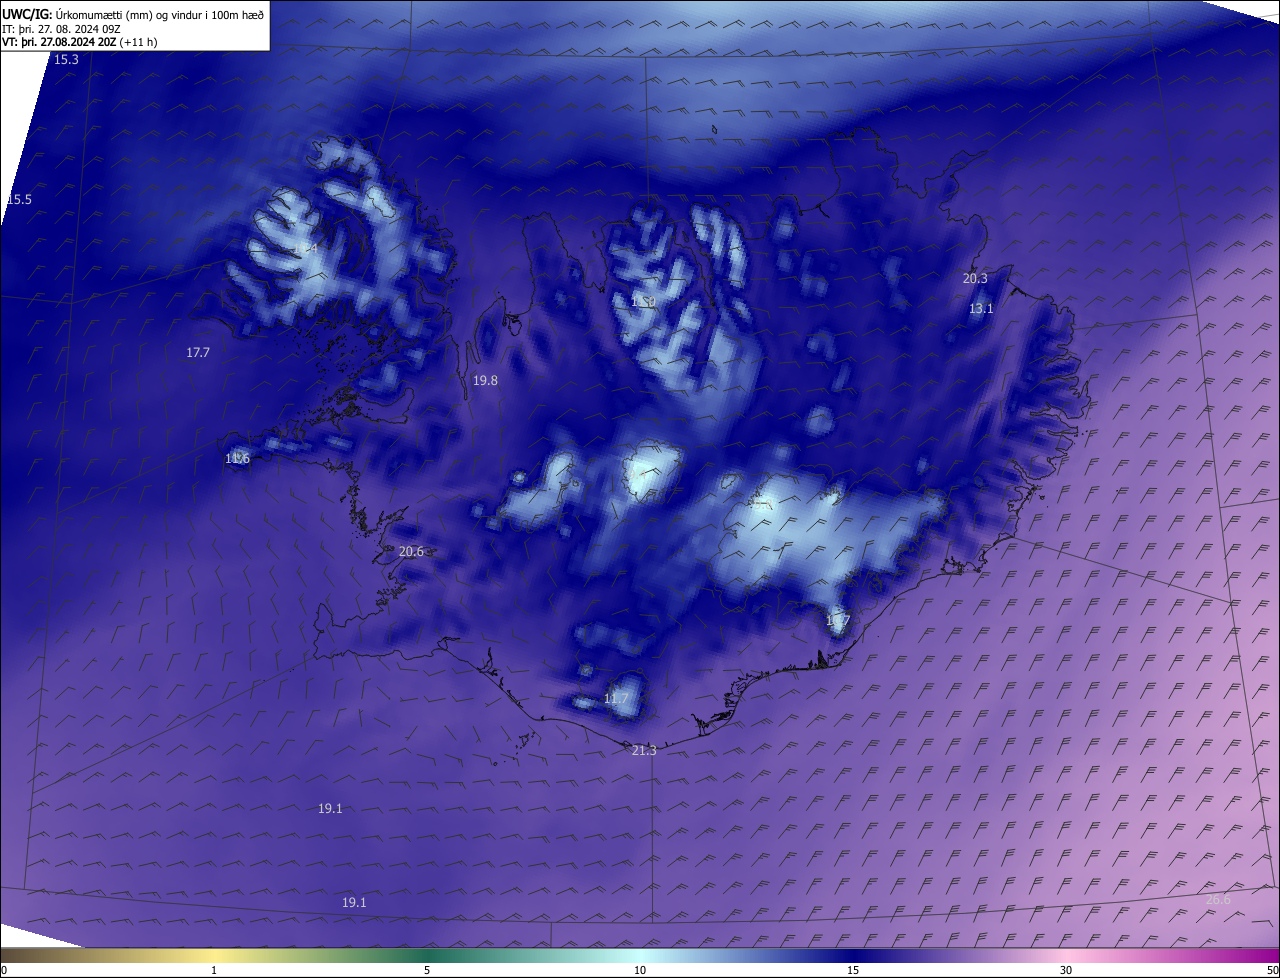Select the 11.6 value label
Image resolution: width=1280 pixels, height=978 pixels.
(x=237, y=459)
